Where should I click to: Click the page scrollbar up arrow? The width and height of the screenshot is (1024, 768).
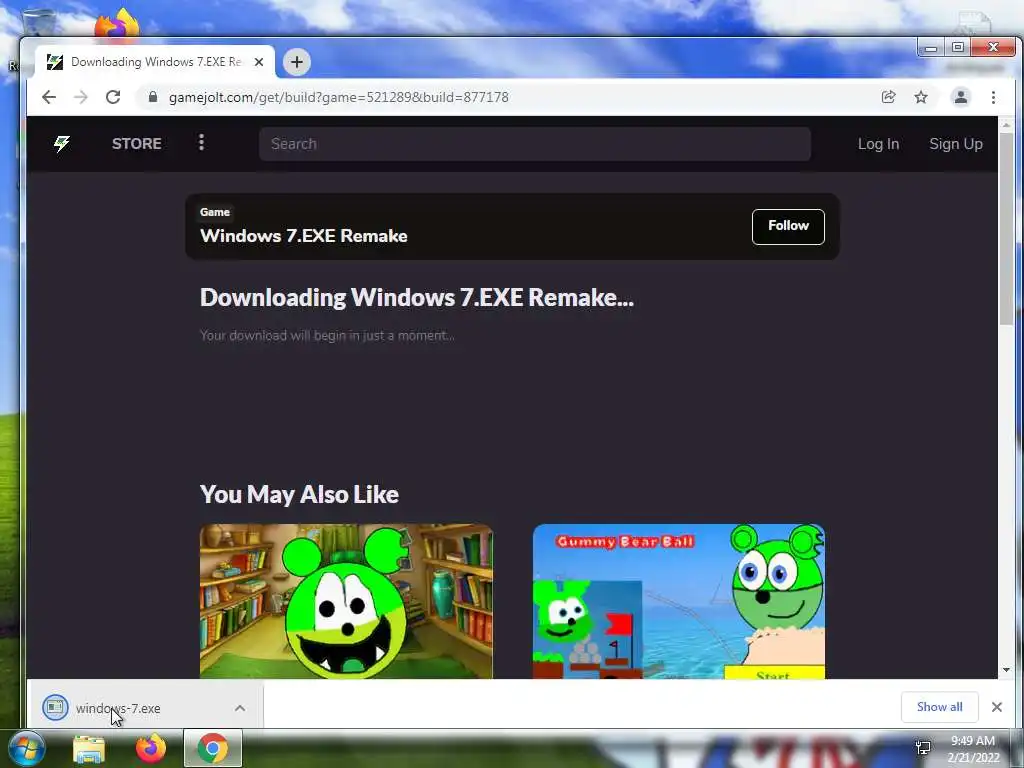(1006, 124)
